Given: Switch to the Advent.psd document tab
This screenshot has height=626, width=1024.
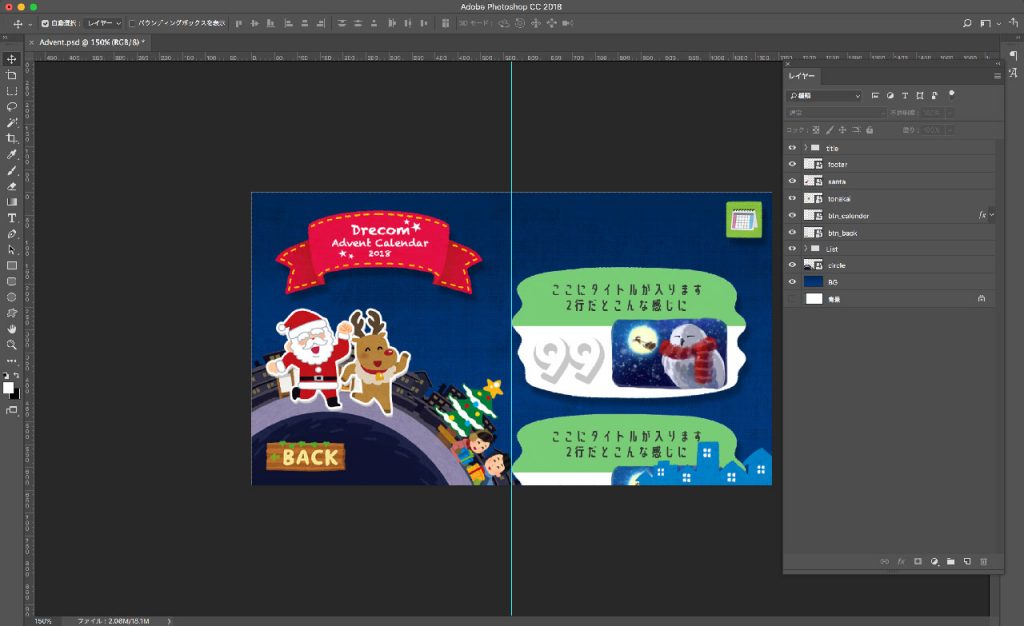Looking at the screenshot, I should (90, 42).
